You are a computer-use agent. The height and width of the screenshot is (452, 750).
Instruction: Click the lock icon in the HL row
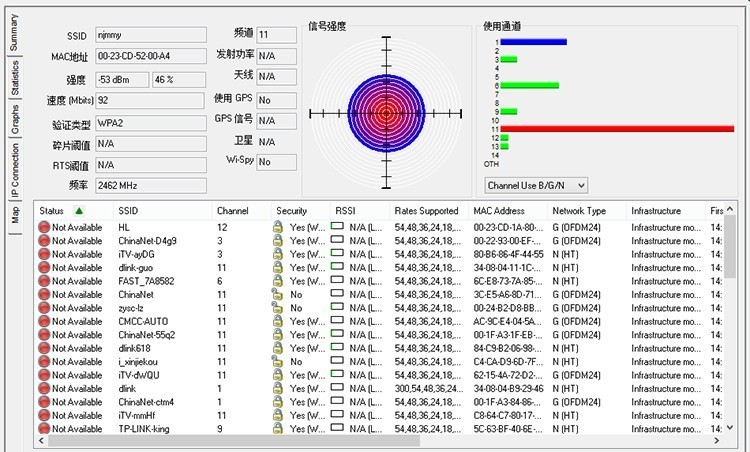pyautogui.click(x=277, y=227)
